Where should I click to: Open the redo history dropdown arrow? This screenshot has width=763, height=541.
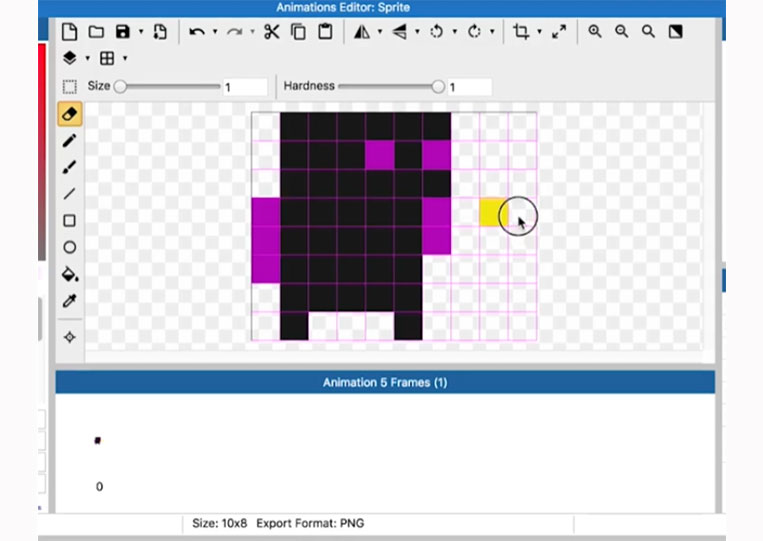[253, 32]
